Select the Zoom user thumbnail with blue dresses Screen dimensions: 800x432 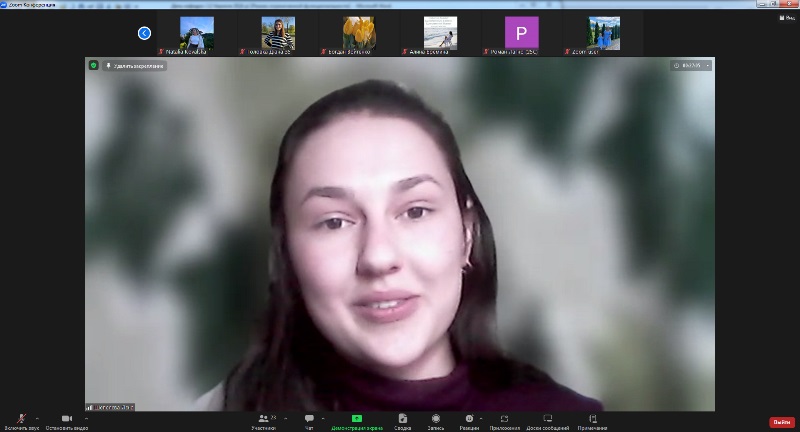coord(604,33)
